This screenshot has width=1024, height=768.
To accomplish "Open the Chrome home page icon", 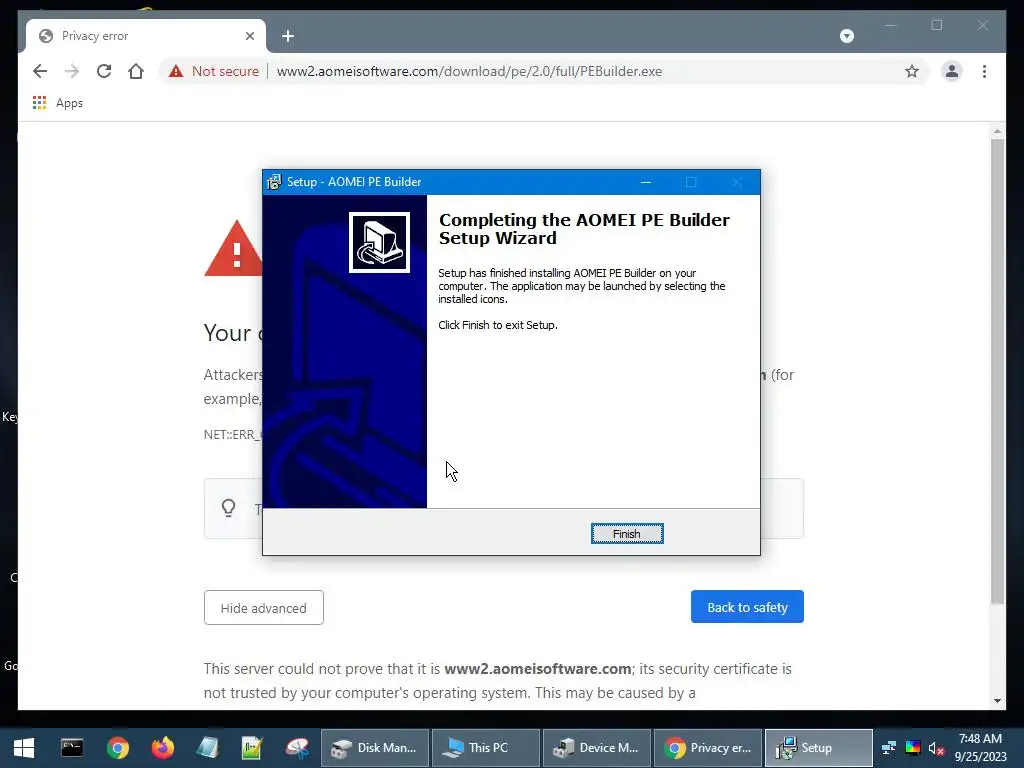I will 136,71.
